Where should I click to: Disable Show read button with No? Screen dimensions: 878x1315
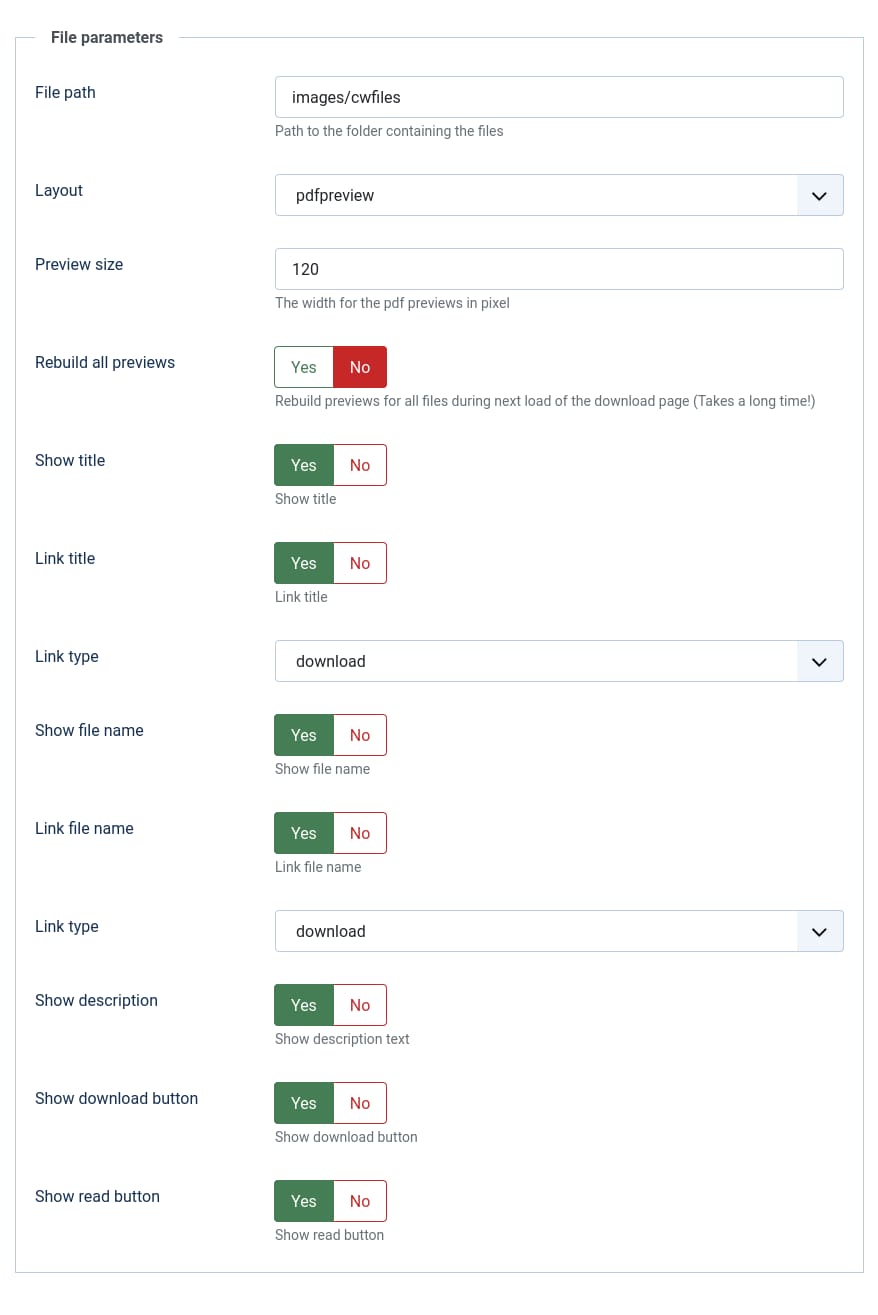coord(360,1201)
